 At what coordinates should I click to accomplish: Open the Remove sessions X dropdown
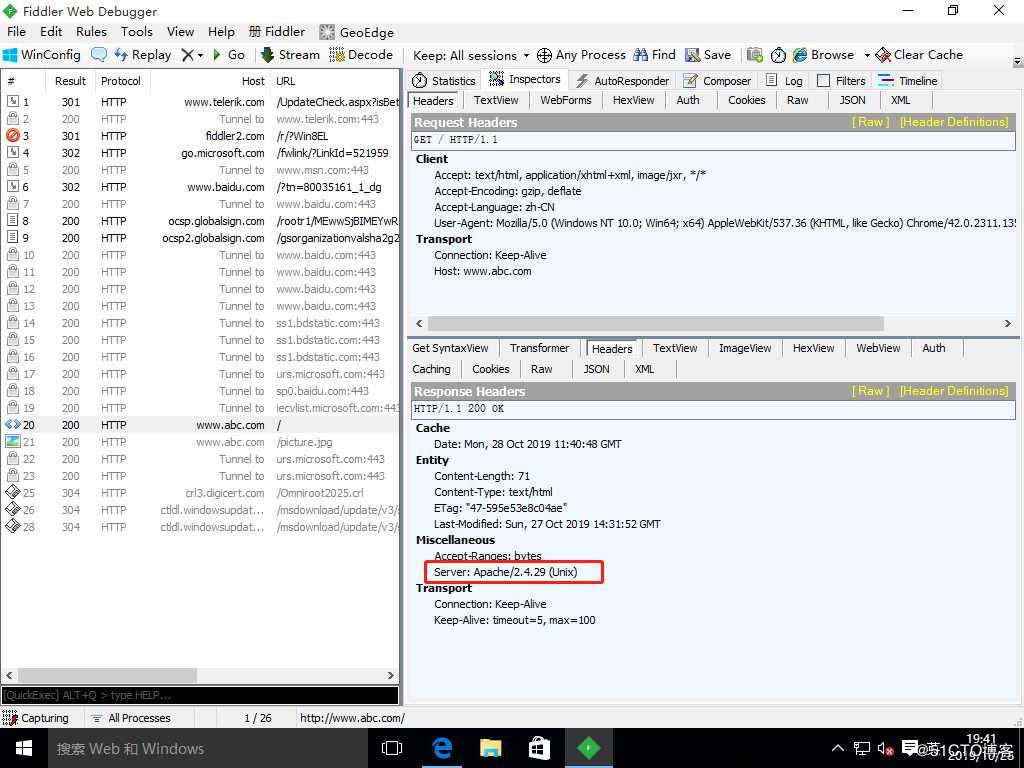(192, 55)
